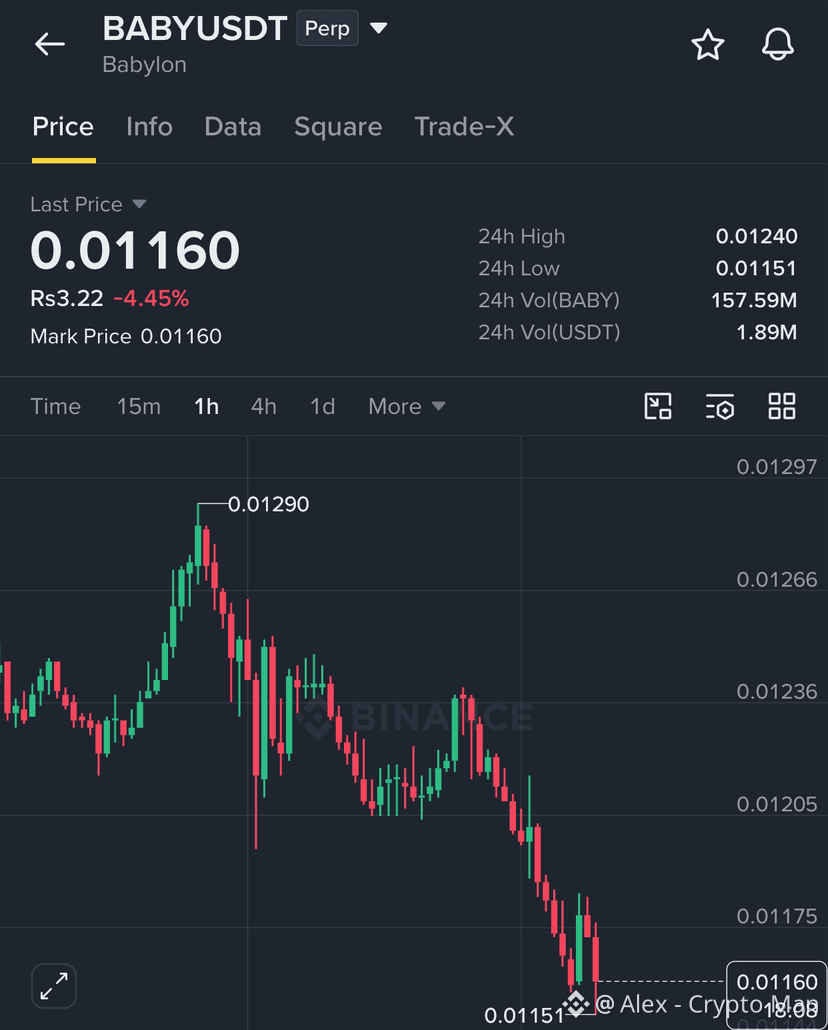Expand chart to fullscreen with arrows icon
Screen dimensions: 828x1030
[54, 986]
